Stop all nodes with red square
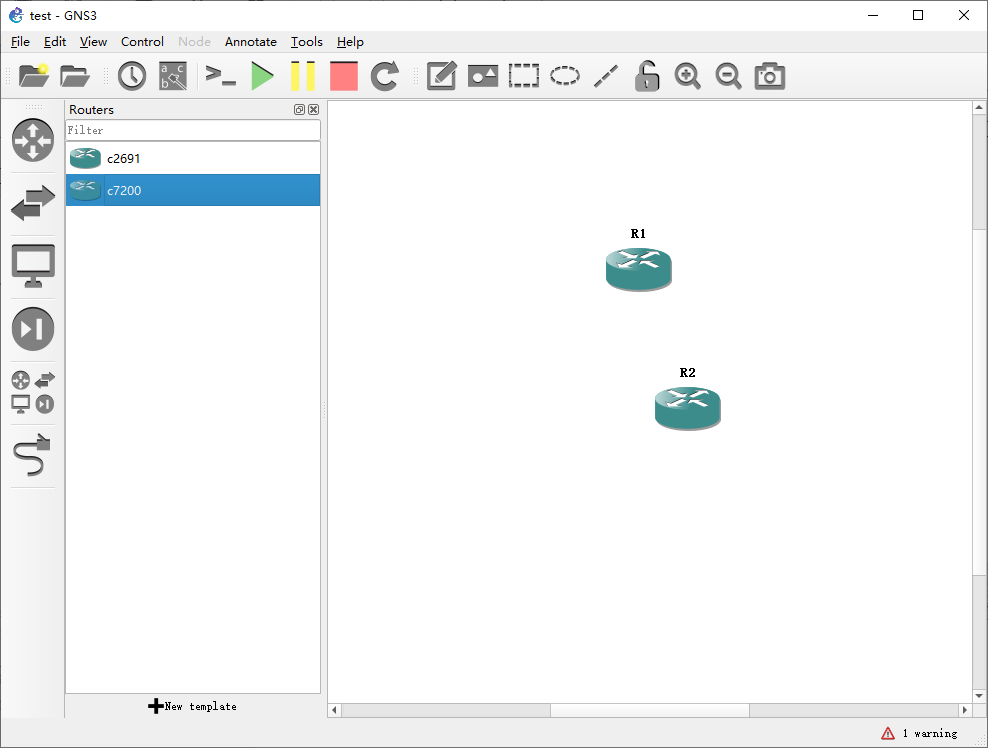 (344, 76)
